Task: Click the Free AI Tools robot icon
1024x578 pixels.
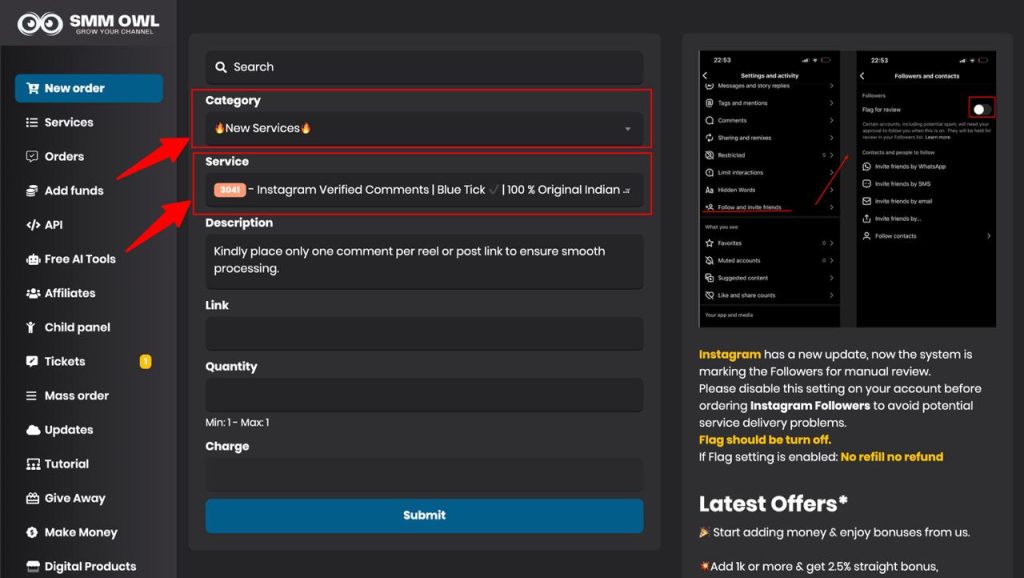Action: click(33, 259)
